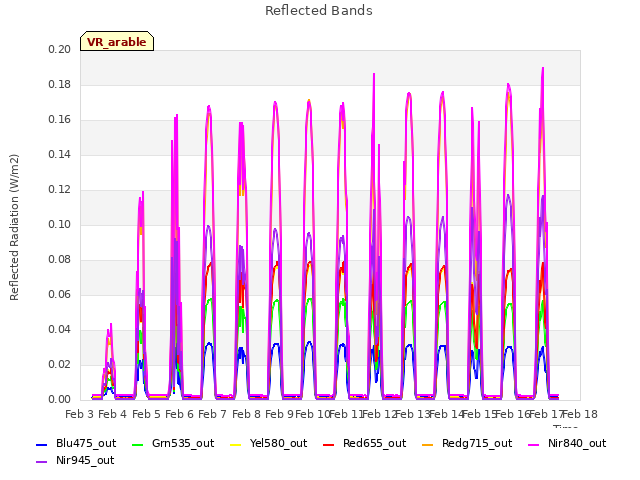Click the Reflected Radiation (W/m2) axis label
This screenshot has width=640, height=480.
pyautogui.click(x=14, y=227)
